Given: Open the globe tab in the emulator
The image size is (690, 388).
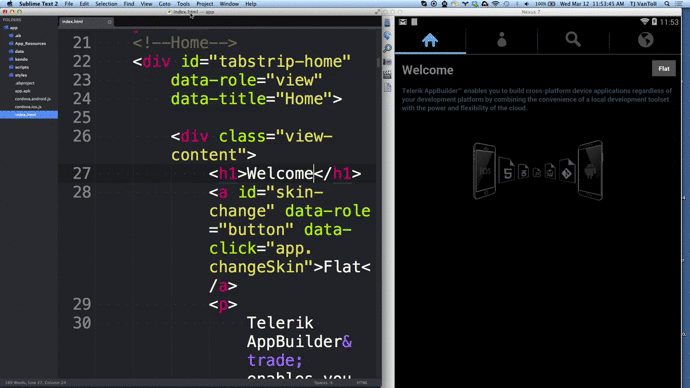Looking at the screenshot, I should [645, 40].
